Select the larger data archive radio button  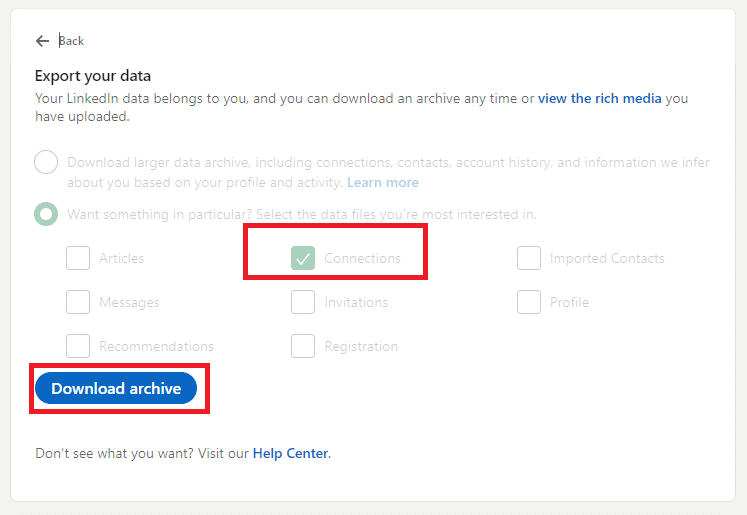tap(46, 162)
